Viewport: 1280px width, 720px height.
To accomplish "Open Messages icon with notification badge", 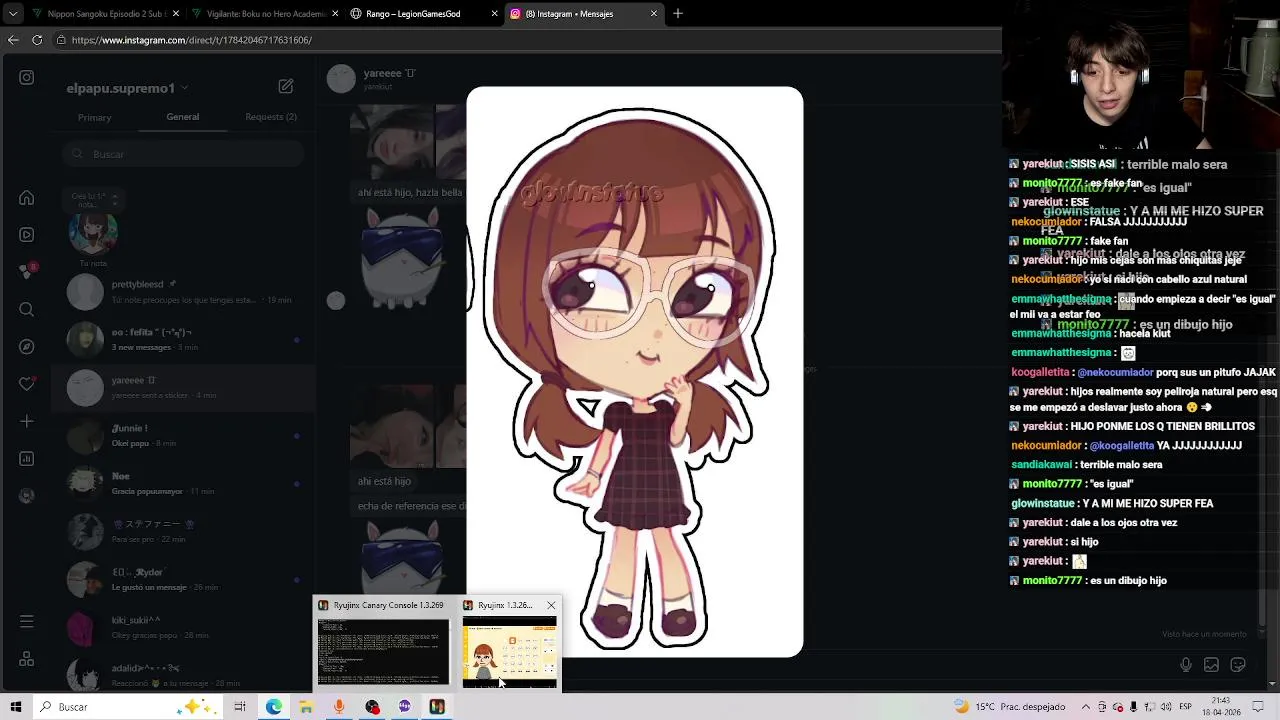I will [x=27, y=271].
